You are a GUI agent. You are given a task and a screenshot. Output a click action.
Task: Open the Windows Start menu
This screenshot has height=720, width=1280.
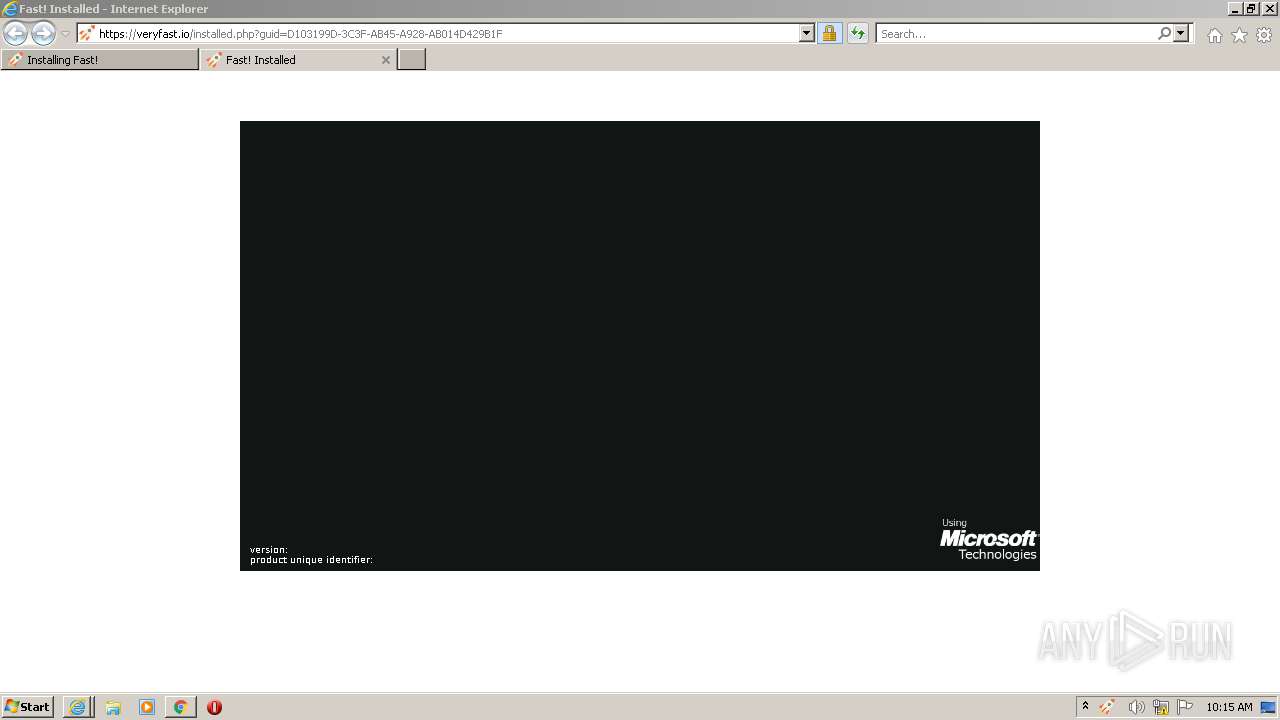pos(27,707)
